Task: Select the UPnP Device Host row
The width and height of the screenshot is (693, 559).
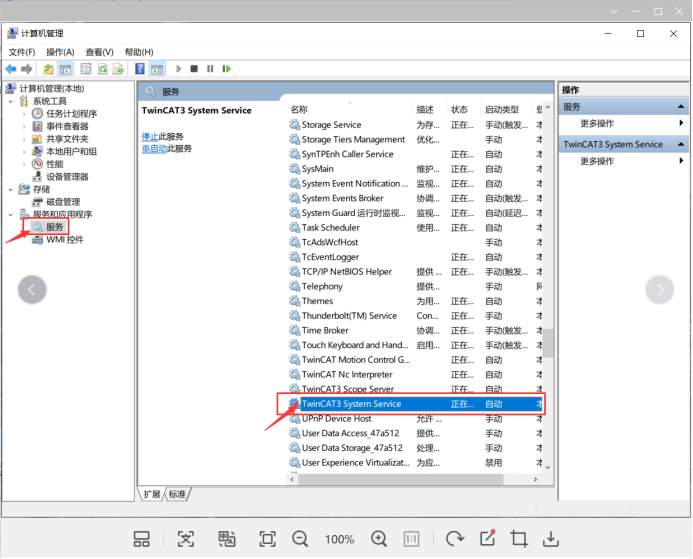Action: tap(415, 419)
